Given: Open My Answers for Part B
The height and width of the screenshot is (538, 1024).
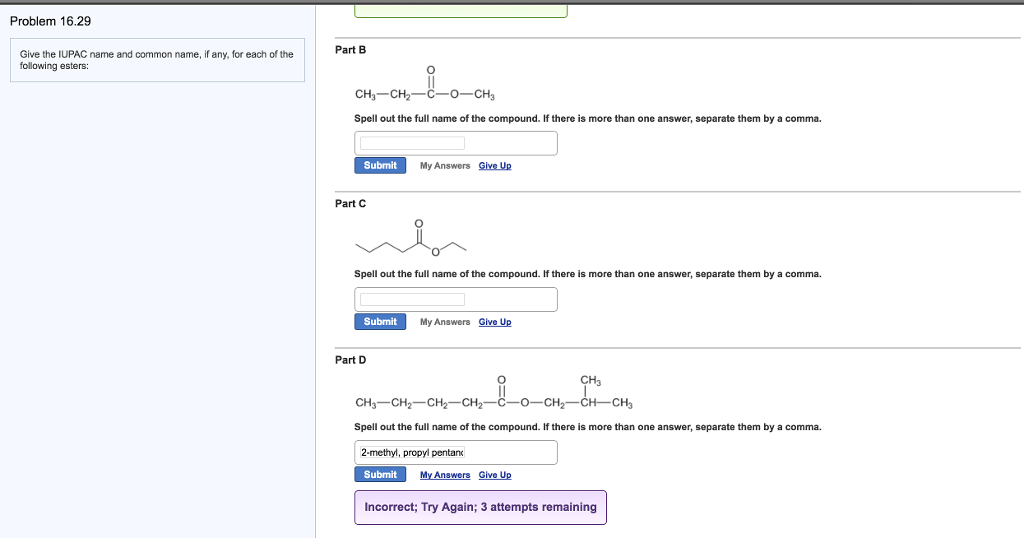Looking at the screenshot, I should click(x=445, y=166).
